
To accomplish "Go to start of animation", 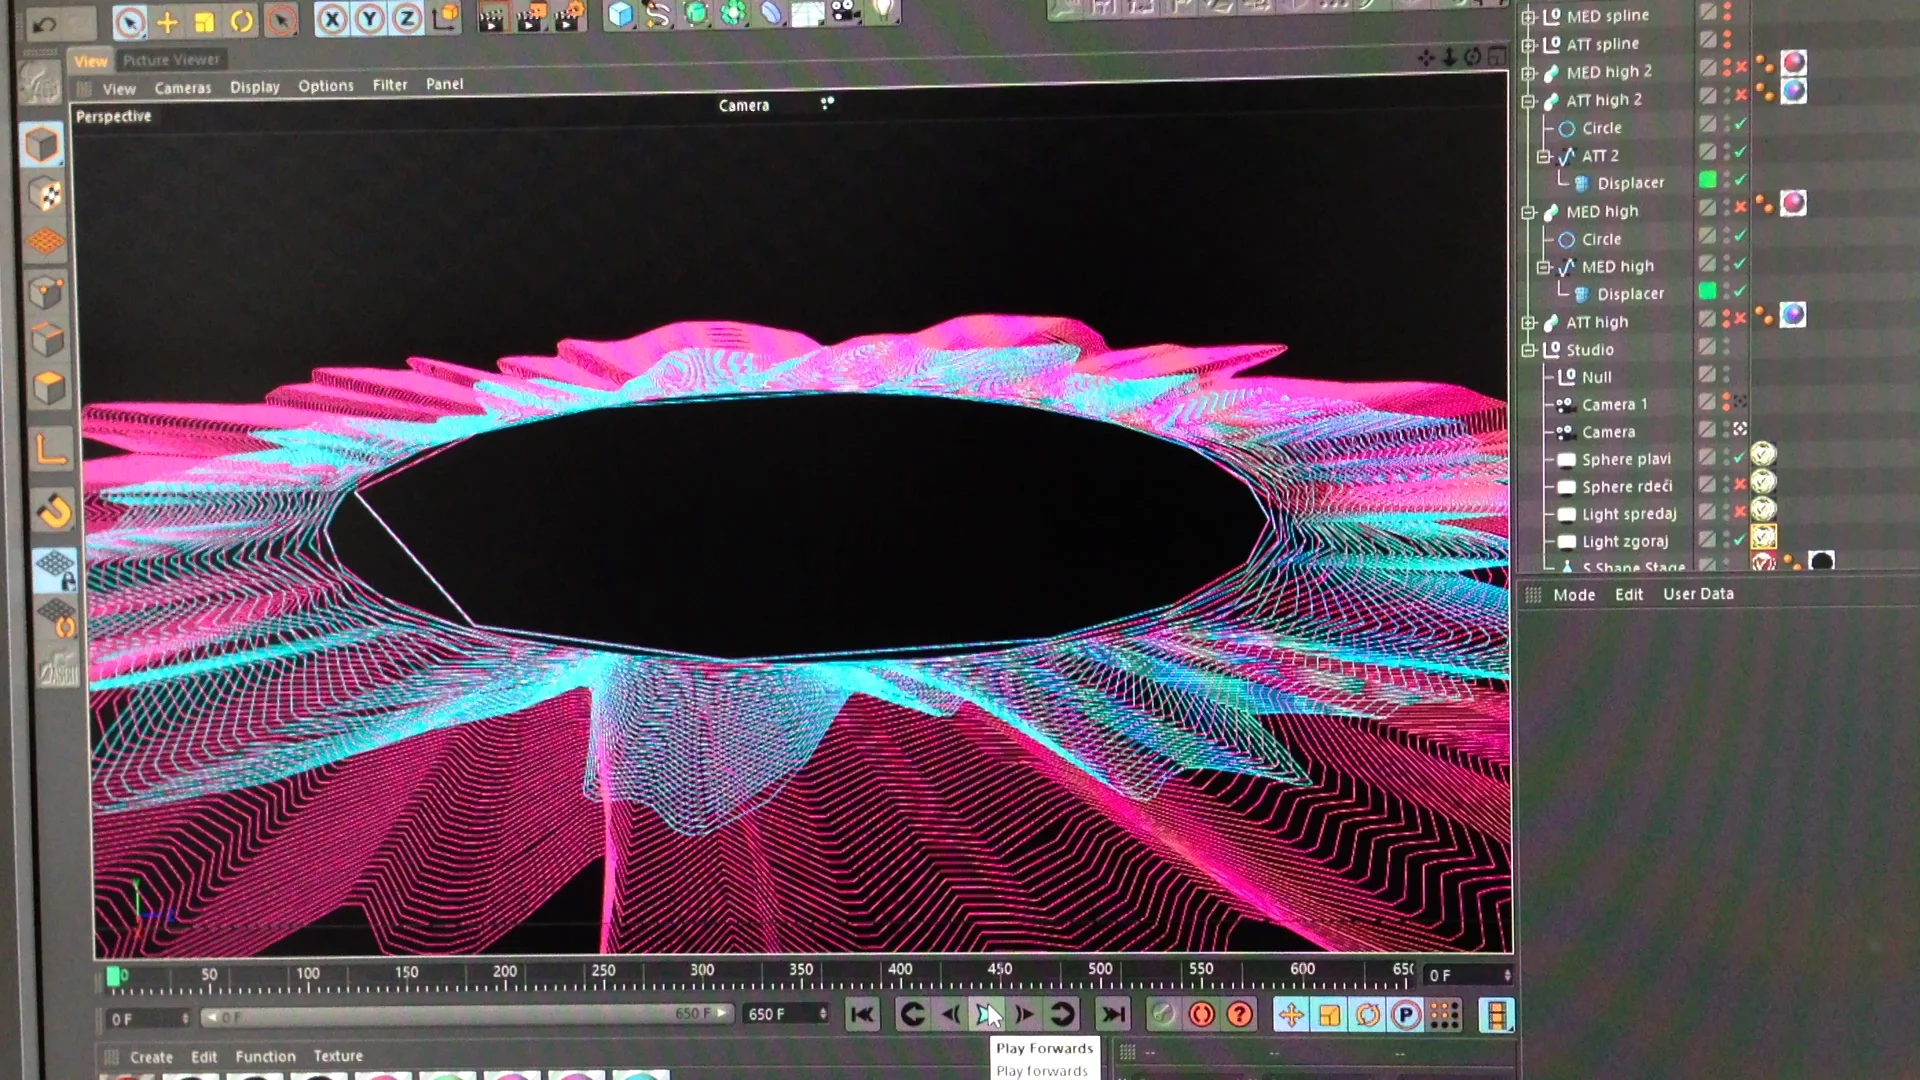I will 861,1015.
